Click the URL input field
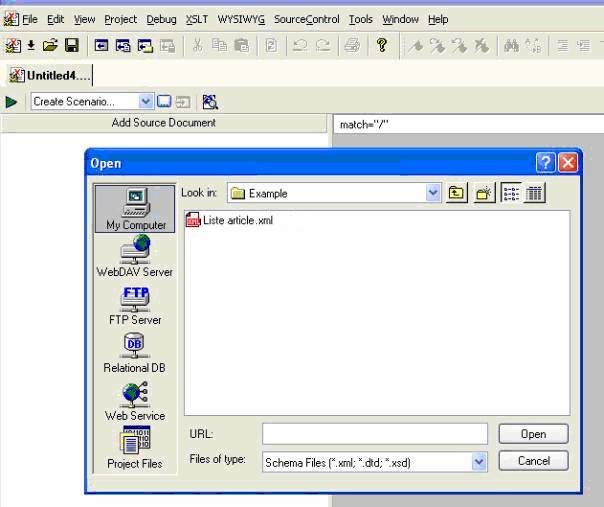This screenshot has height=507, width=604. point(375,434)
